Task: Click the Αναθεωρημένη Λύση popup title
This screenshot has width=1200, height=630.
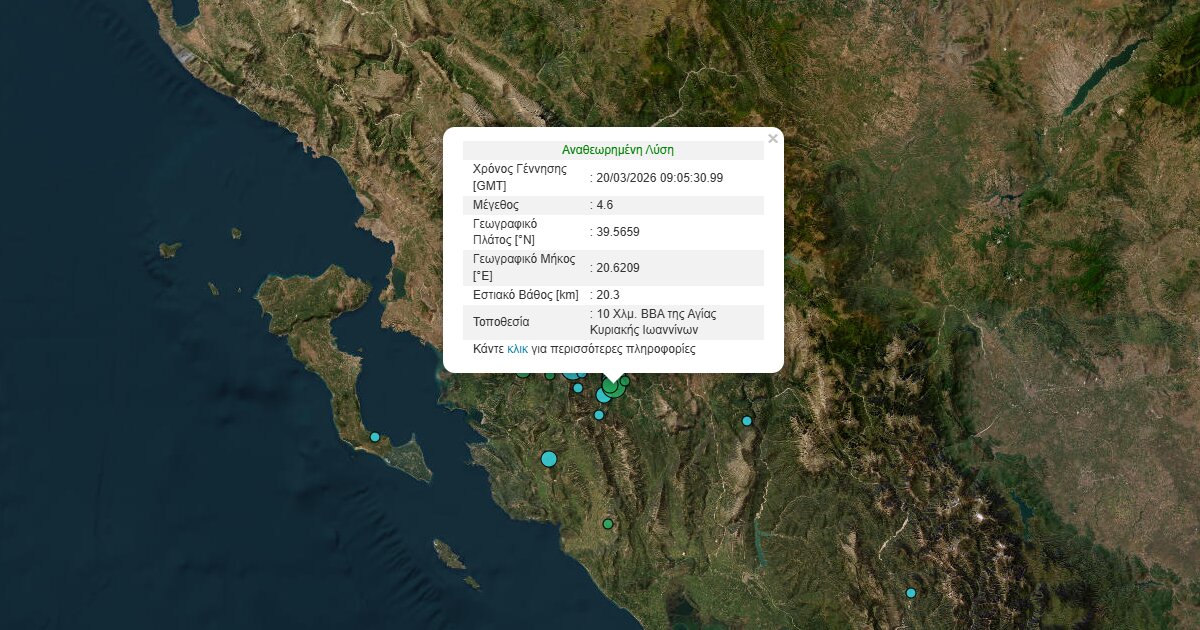Action: coord(617,150)
